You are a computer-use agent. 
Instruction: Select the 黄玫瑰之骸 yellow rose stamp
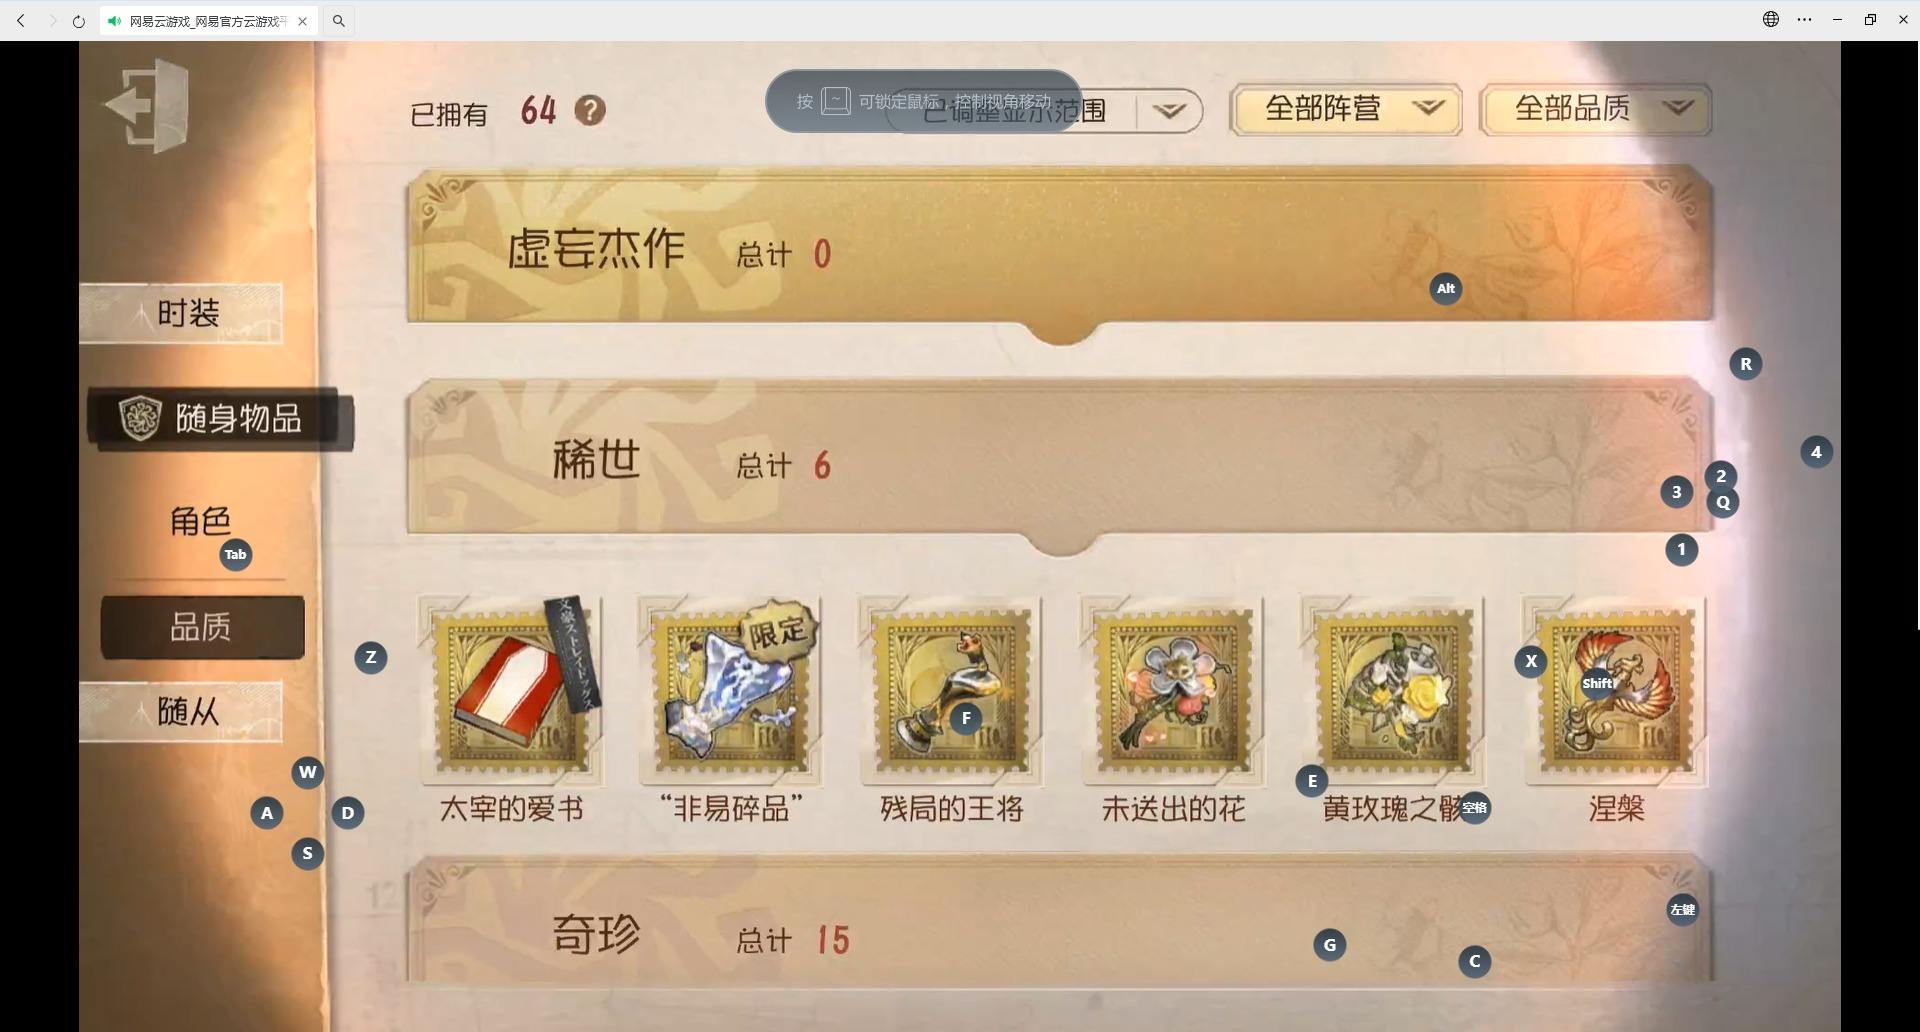(1393, 691)
